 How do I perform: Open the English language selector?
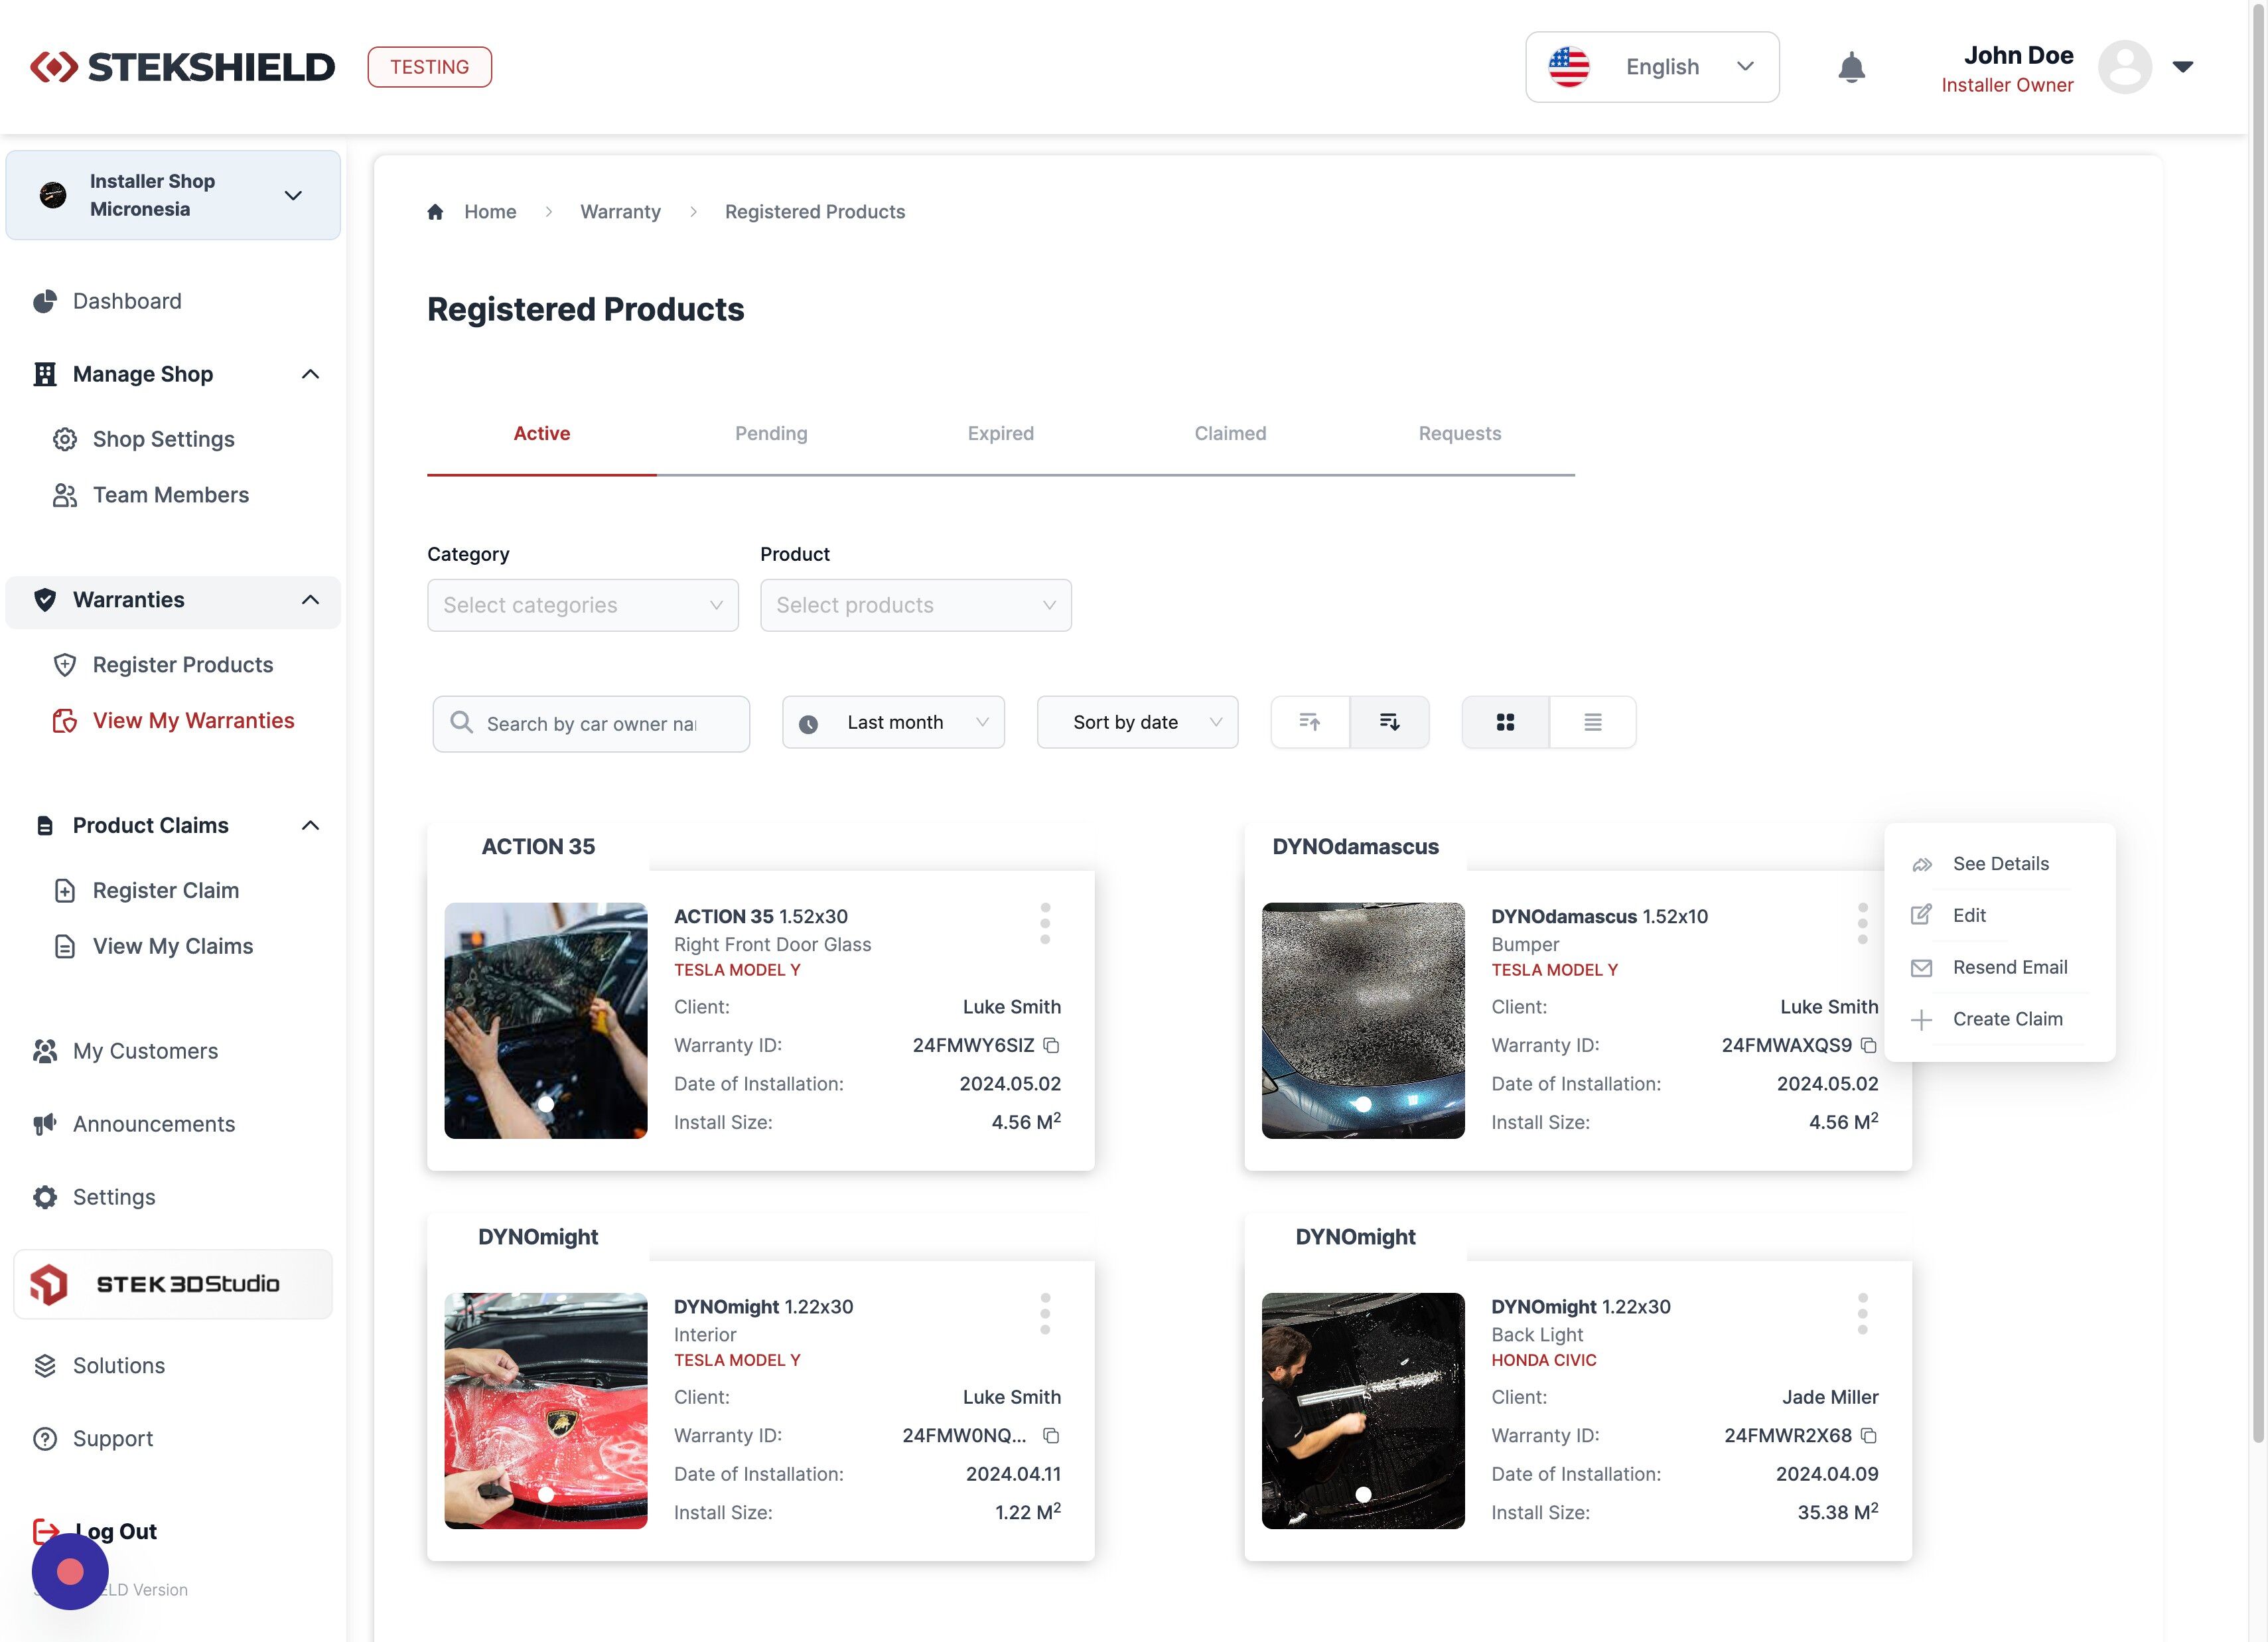click(x=1652, y=67)
